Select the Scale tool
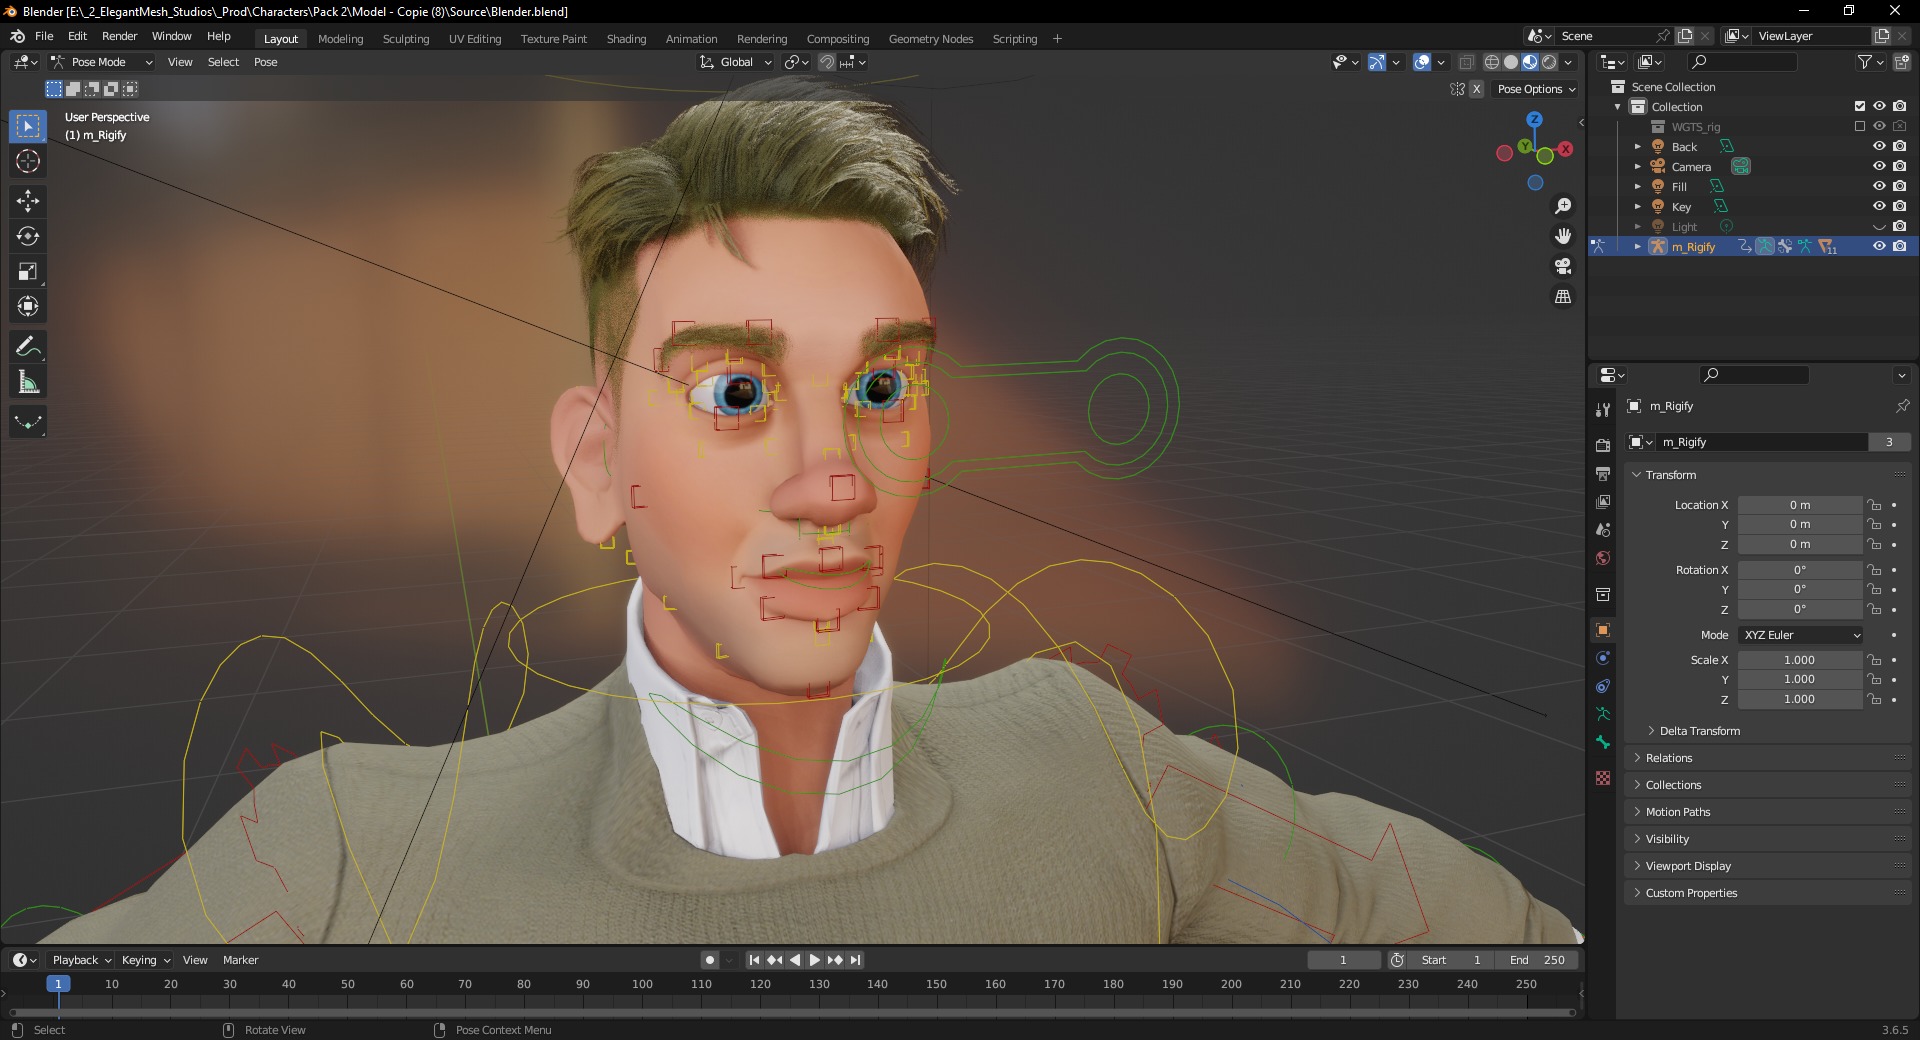Image resolution: width=1920 pixels, height=1040 pixels. coord(28,271)
